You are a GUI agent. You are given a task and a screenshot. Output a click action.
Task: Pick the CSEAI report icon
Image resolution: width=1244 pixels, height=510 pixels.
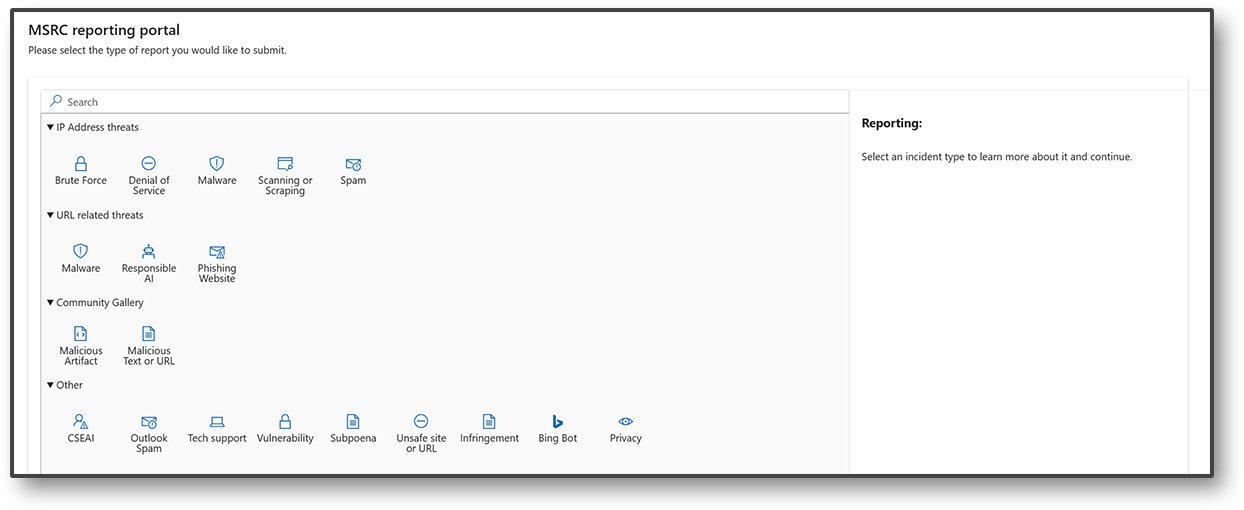point(81,422)
